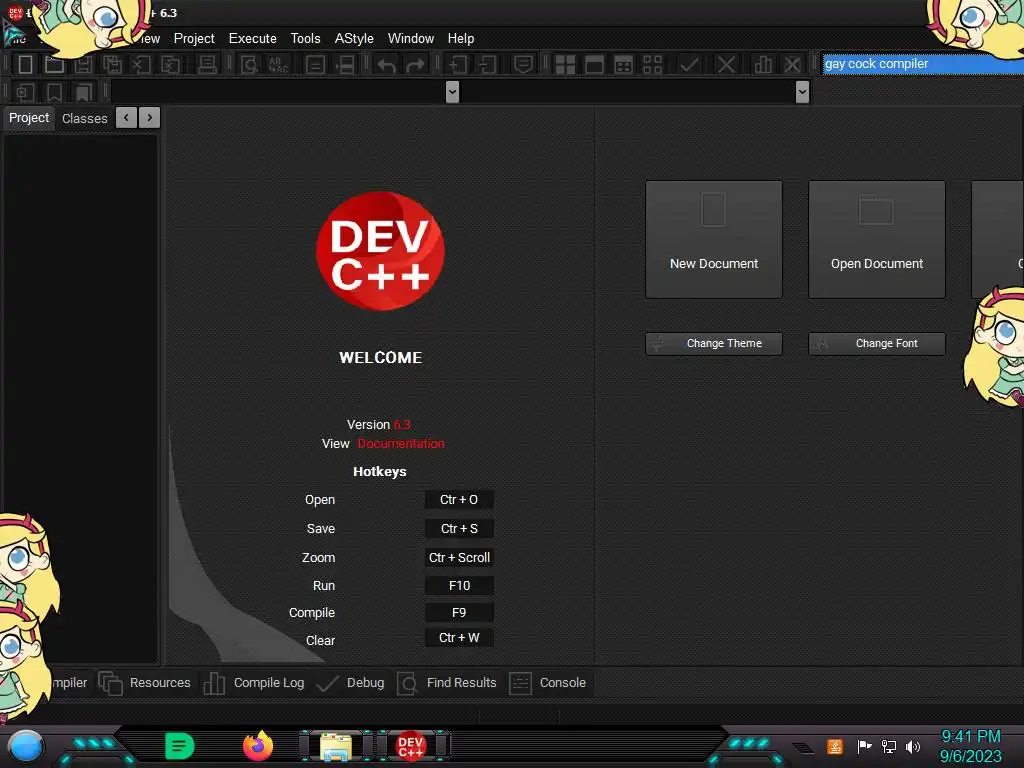The image size is (1024, 768).
Task: Click the 'F10' Run hotkey label
Action: click(459, 586)
